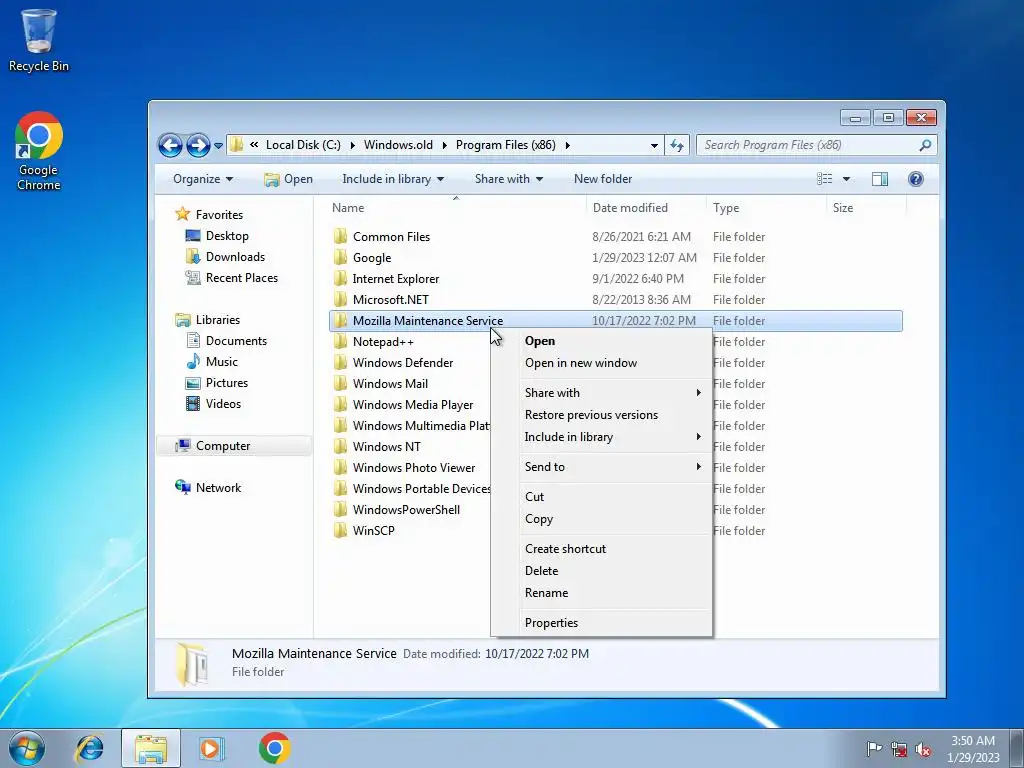This screenshot has height=768, width=1024.
Task: Open the More view options arrow
Action: click(x=846, y=179)
